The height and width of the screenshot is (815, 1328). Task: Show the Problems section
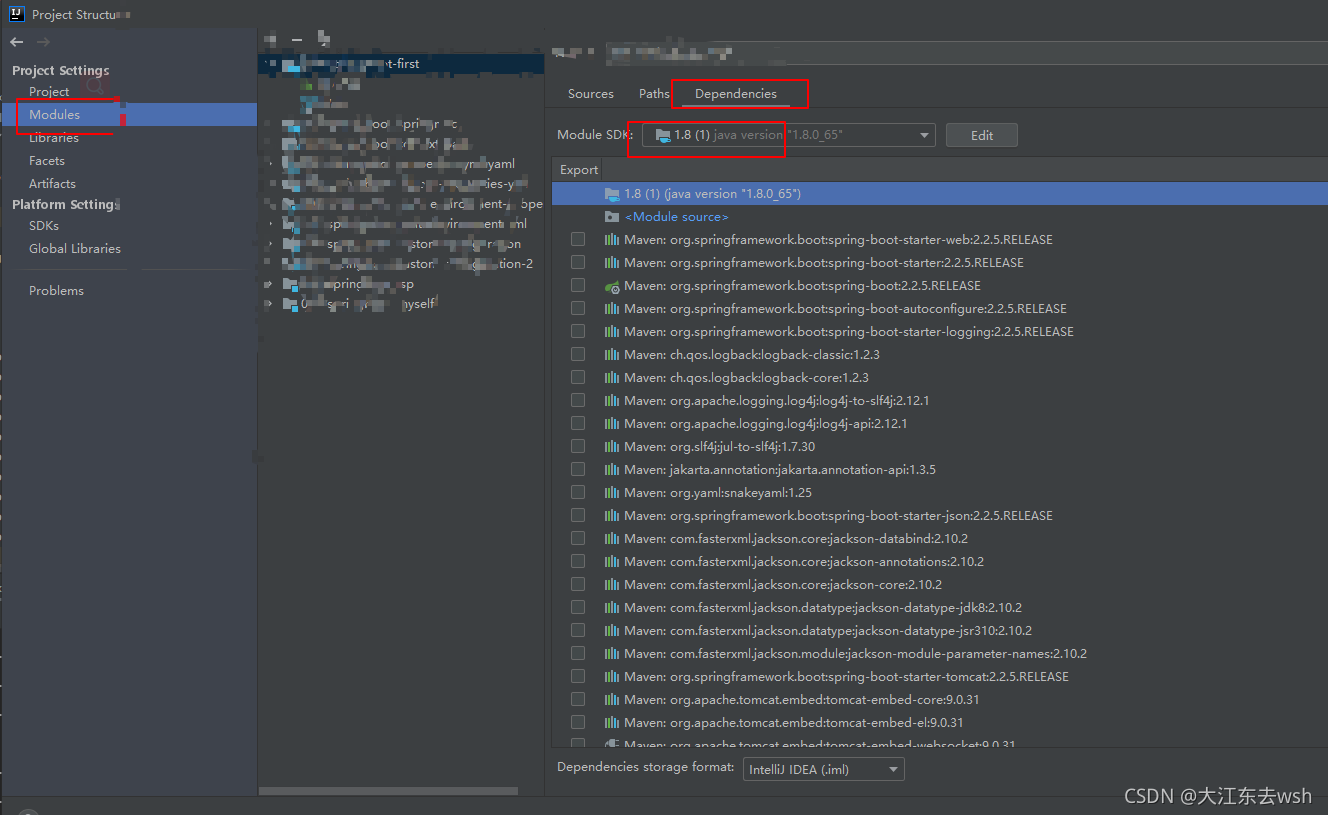tap(57, 291)
